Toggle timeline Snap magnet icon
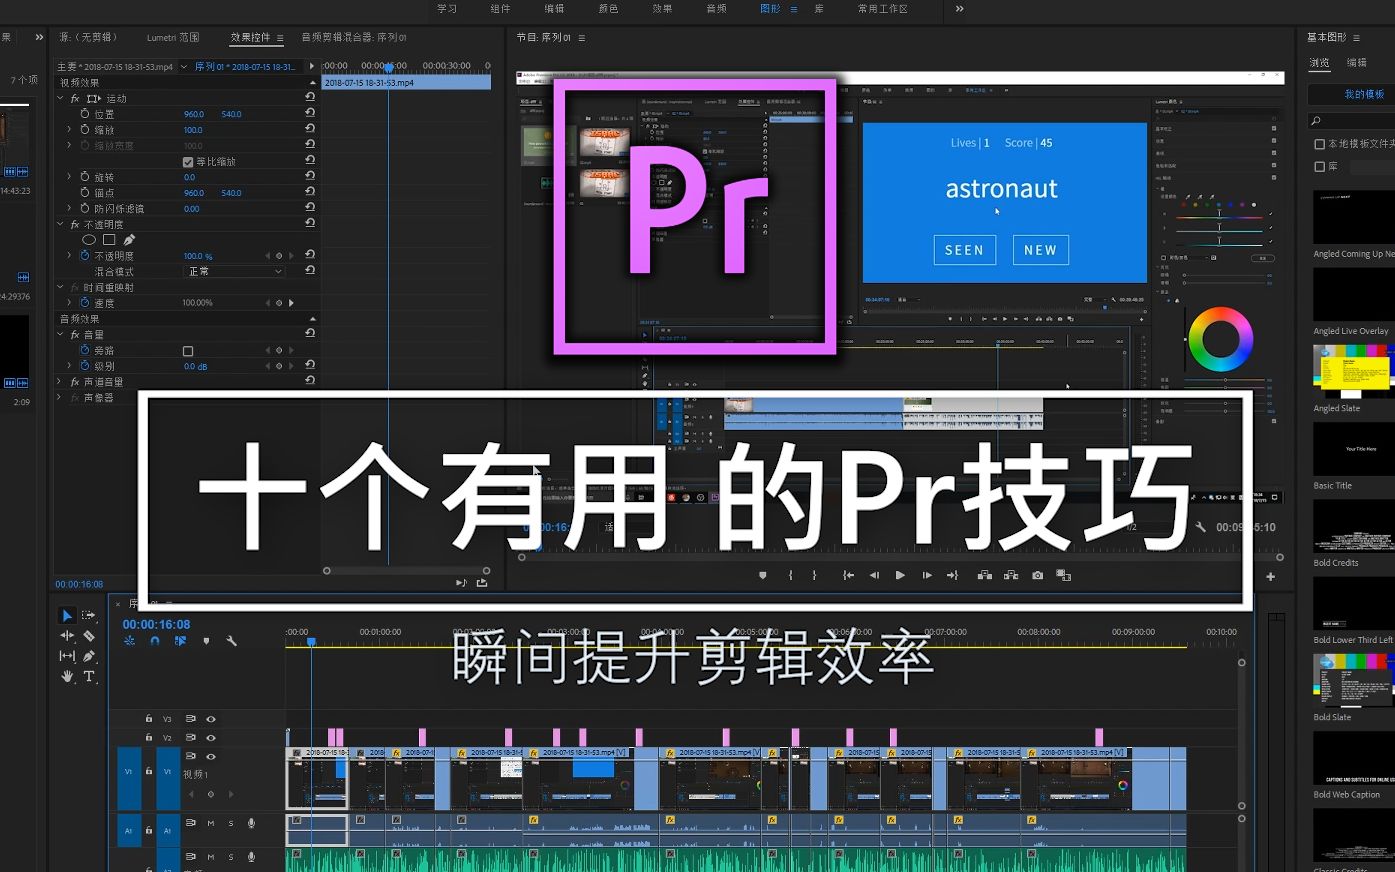This screenshot has width=1395, height=872. (x=155, y=641)
